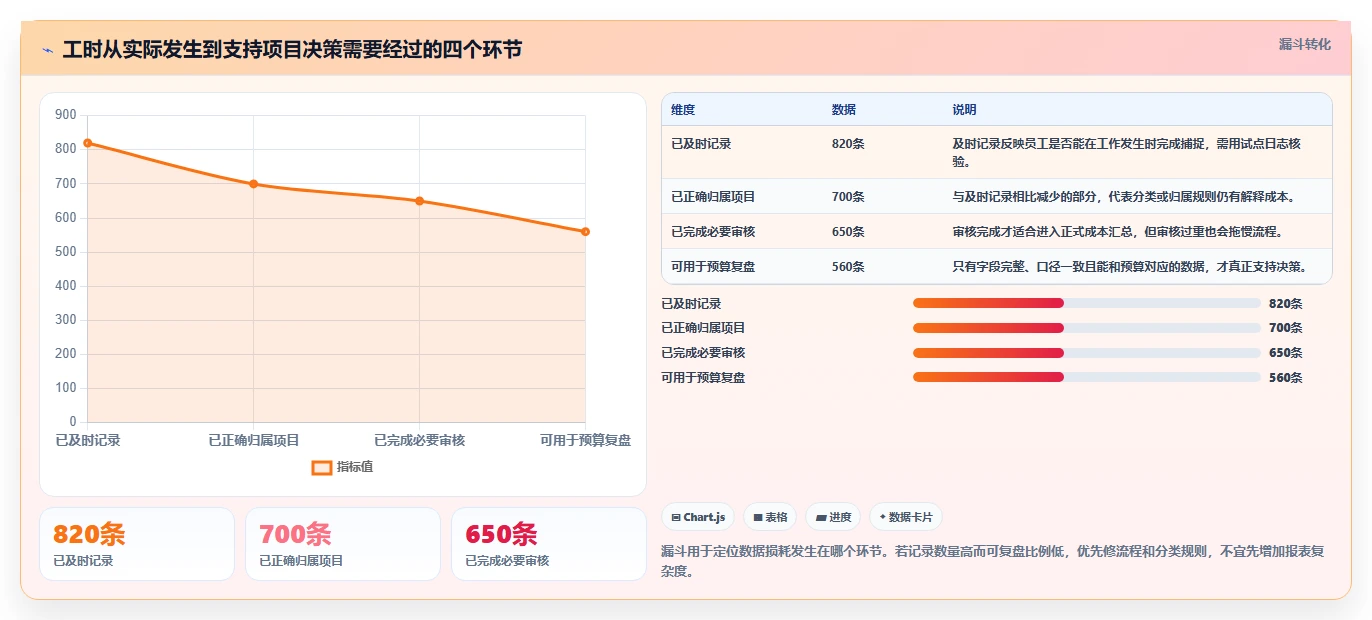Click the 已正确归属项目 label left of progress bars
1372x620 pixels.
coord(703,328)
